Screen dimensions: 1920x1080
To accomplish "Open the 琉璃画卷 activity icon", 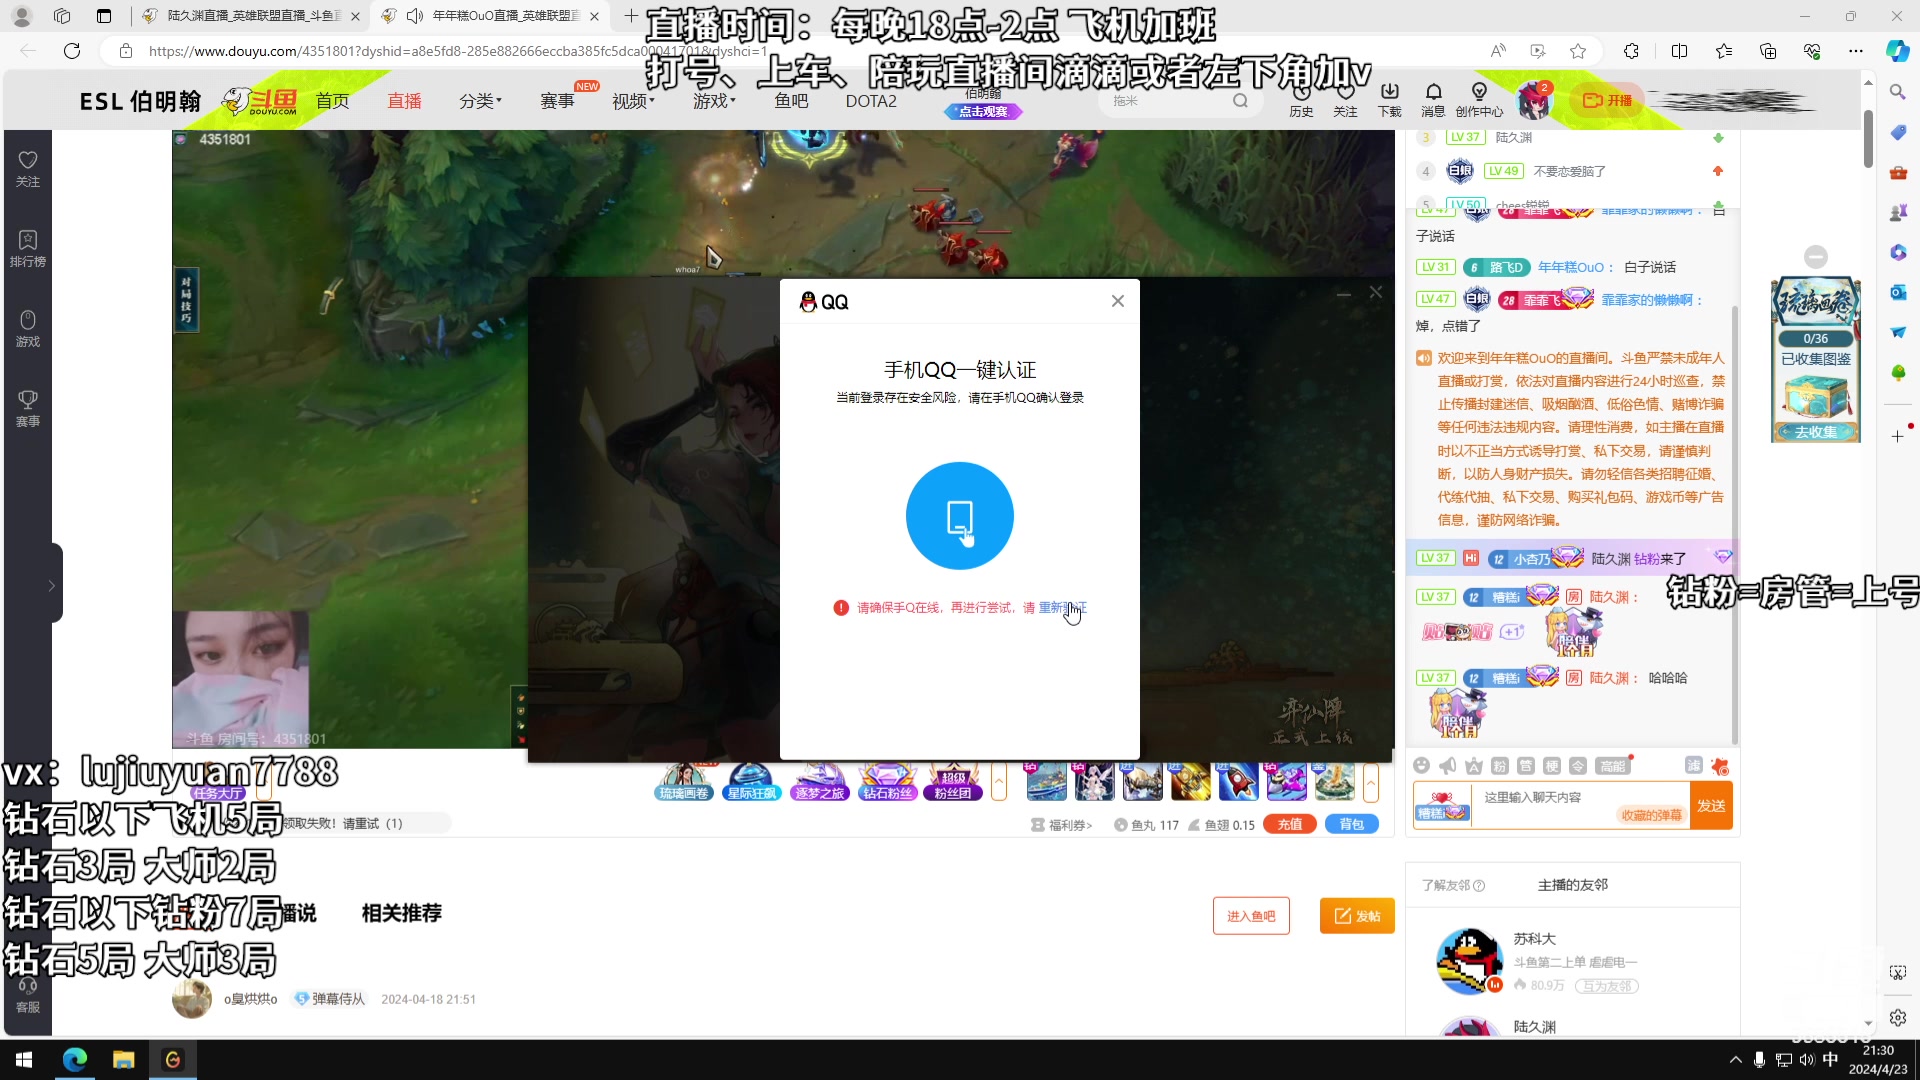I will point(684,782).
